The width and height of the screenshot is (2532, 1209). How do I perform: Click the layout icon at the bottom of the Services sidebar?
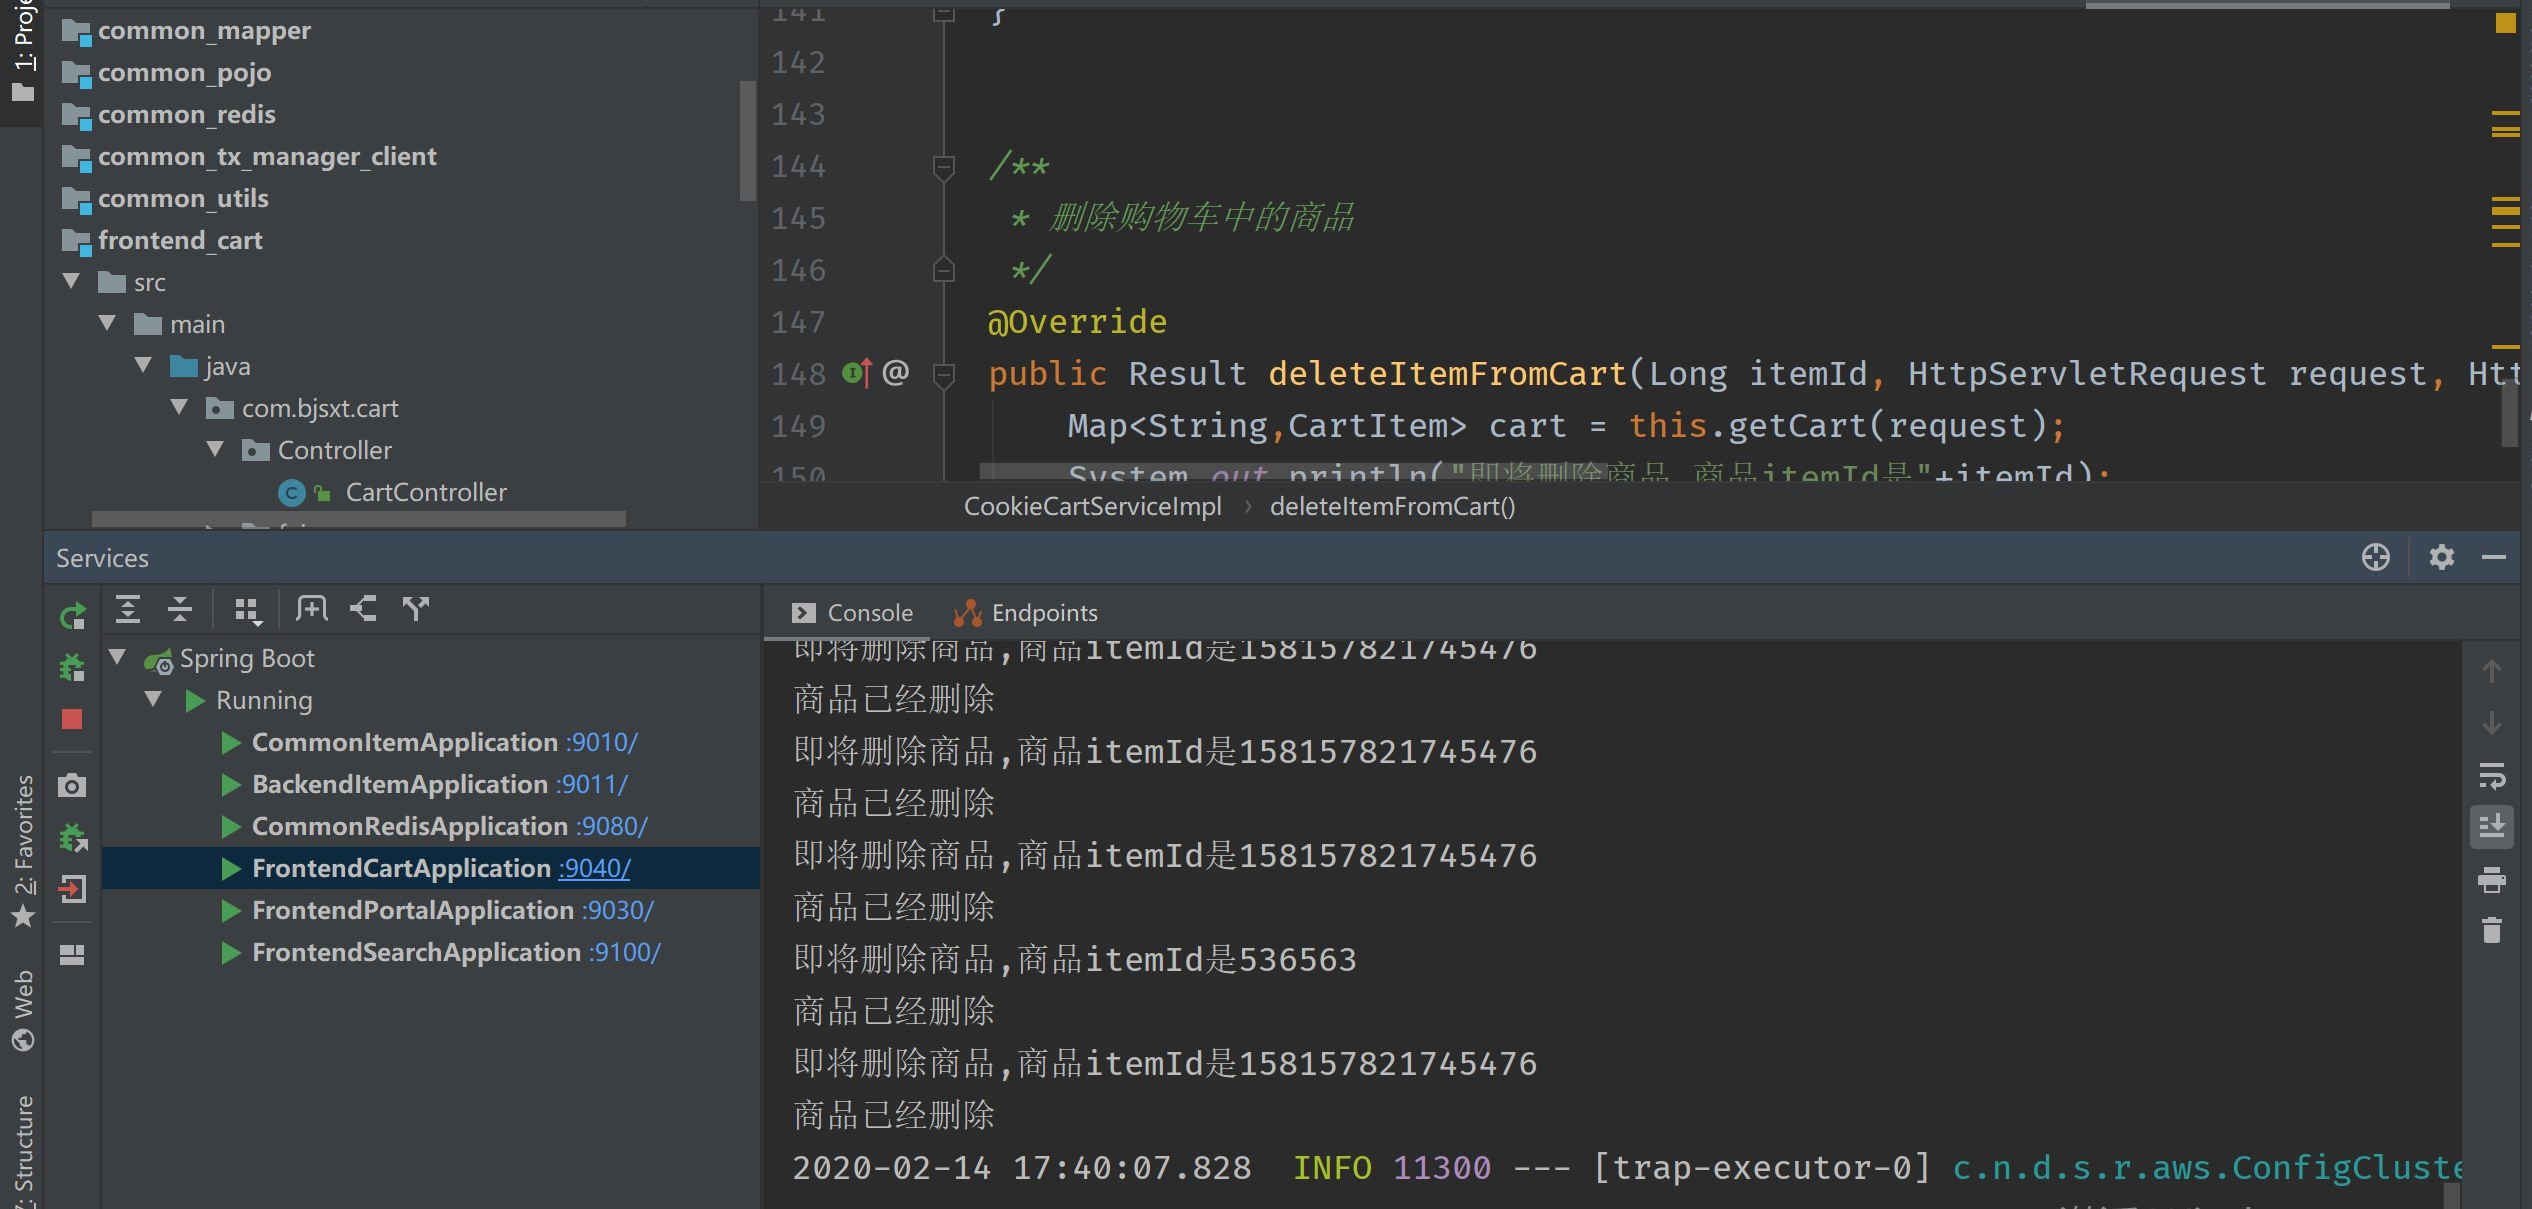[x=72, y=954]
